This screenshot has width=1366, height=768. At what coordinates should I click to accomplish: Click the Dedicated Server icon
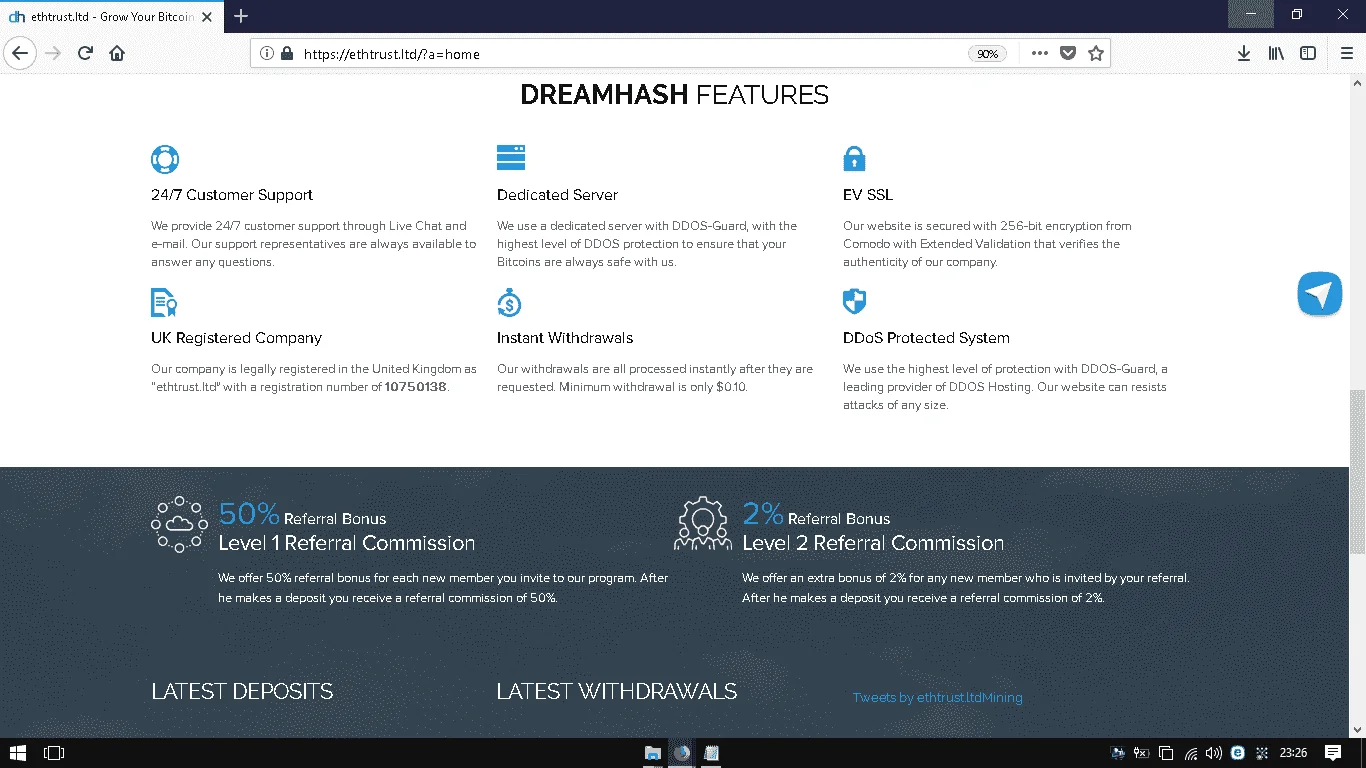coord(511,157)
